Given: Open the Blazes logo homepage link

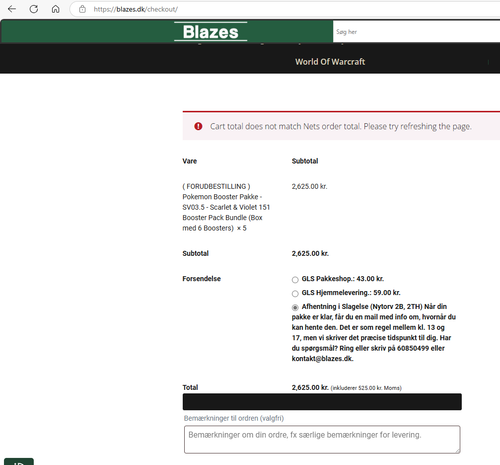Looking at the screenshot, I should pos(210,32).
